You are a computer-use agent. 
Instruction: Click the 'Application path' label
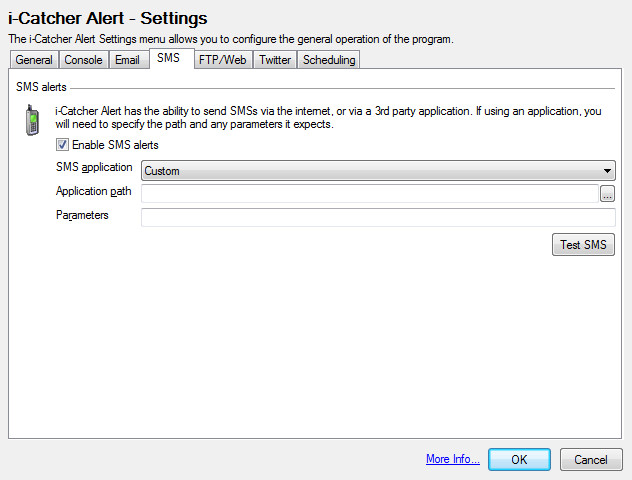94,191
